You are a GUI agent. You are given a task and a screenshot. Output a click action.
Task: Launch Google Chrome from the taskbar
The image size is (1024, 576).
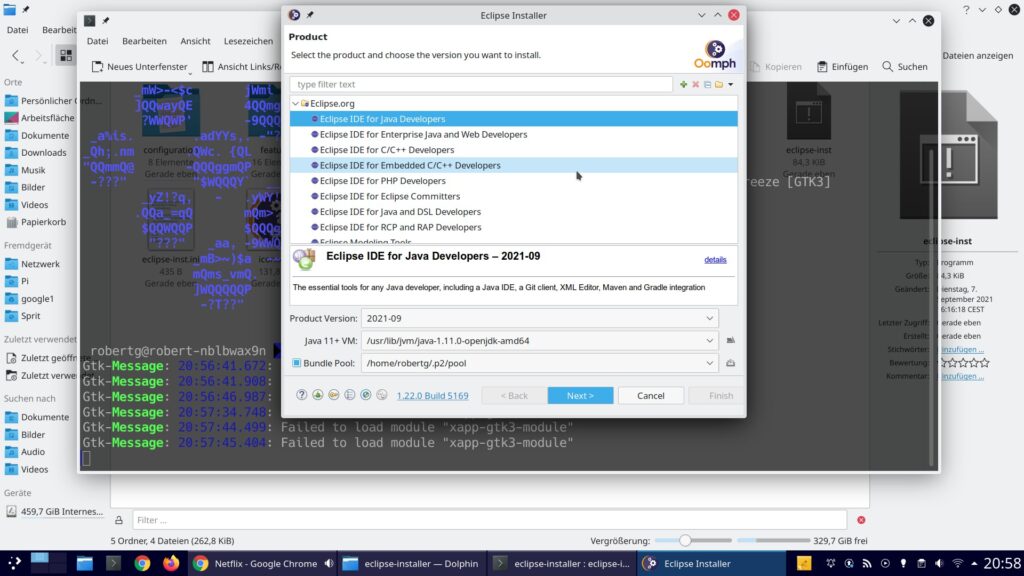pos(142,564)
